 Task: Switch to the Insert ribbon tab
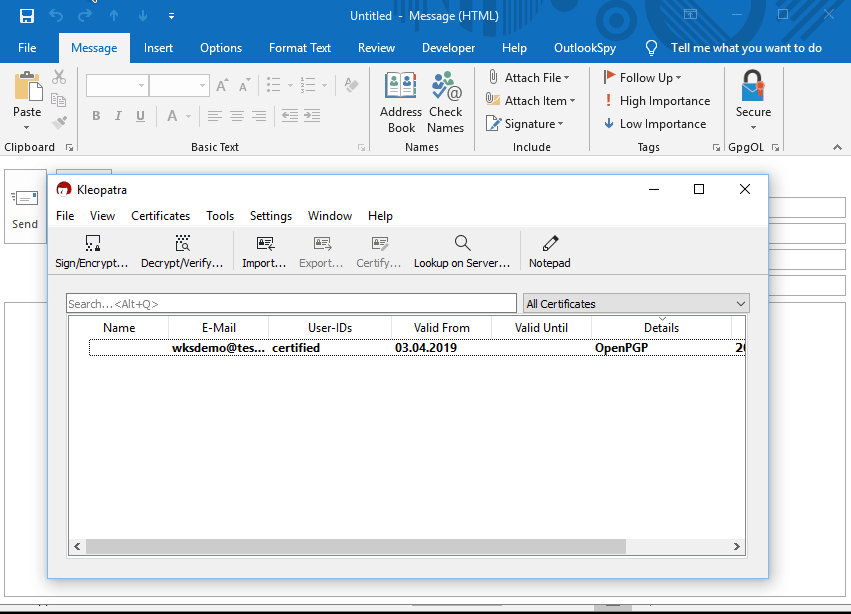[x=158, y=48]
